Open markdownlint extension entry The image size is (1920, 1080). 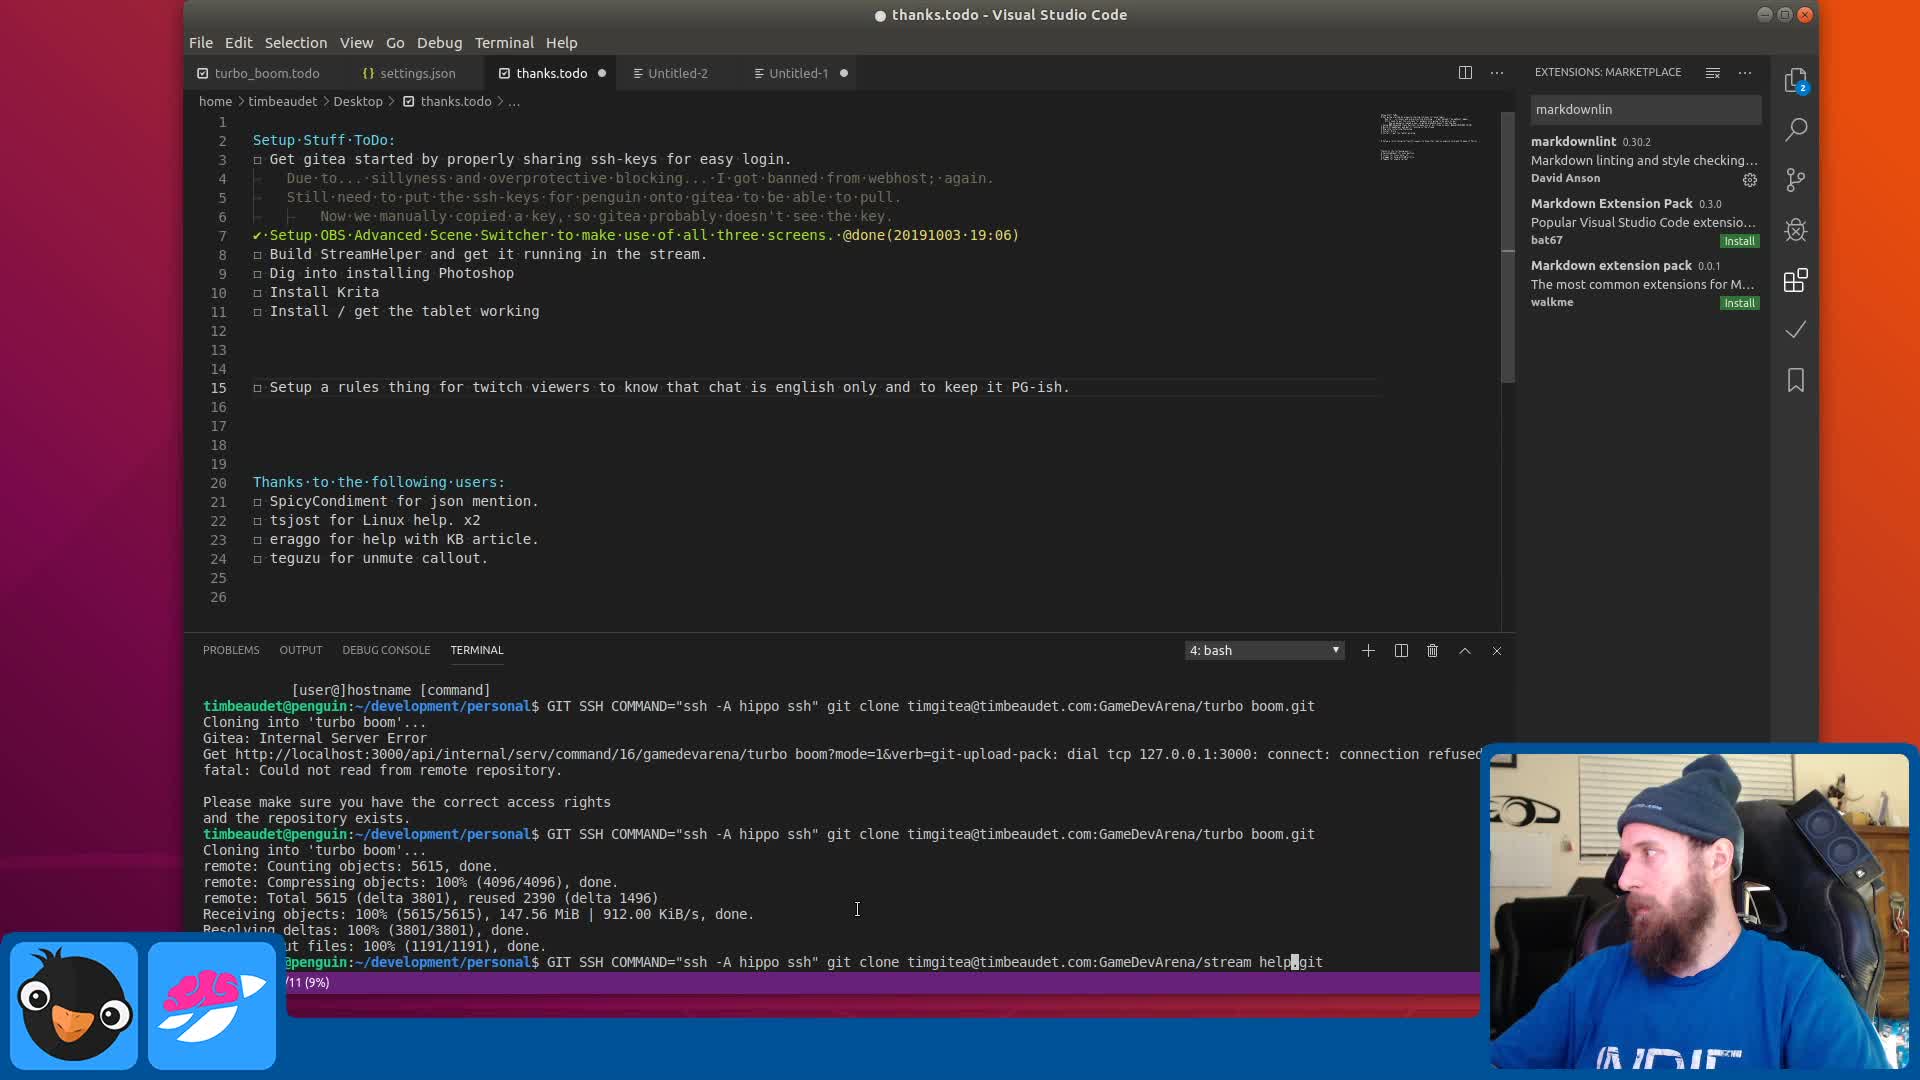[1645, 160]
